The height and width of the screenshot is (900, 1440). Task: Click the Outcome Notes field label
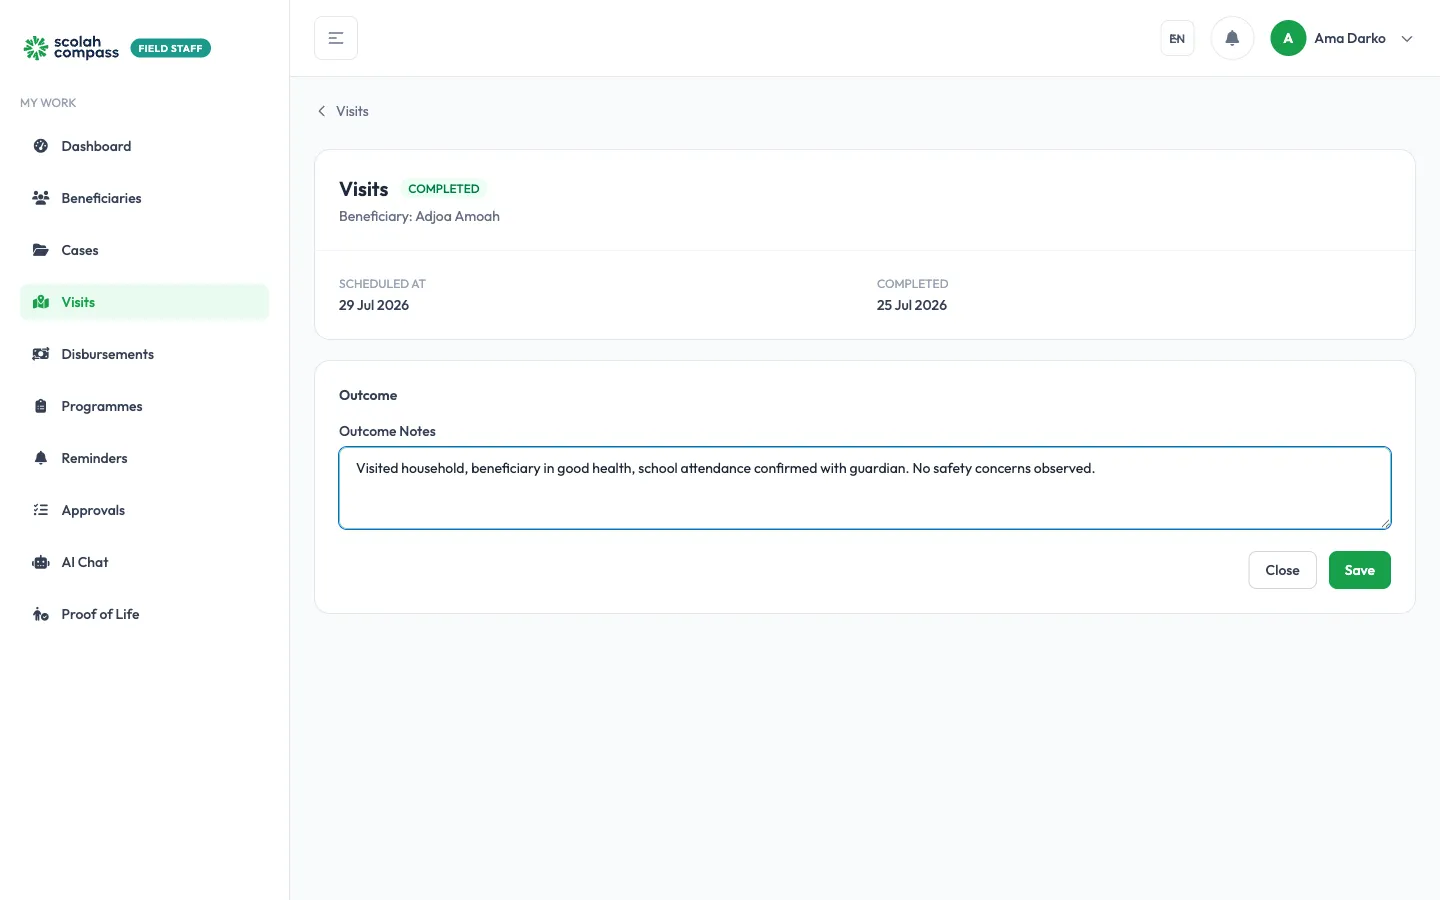[x=387, y=431]
